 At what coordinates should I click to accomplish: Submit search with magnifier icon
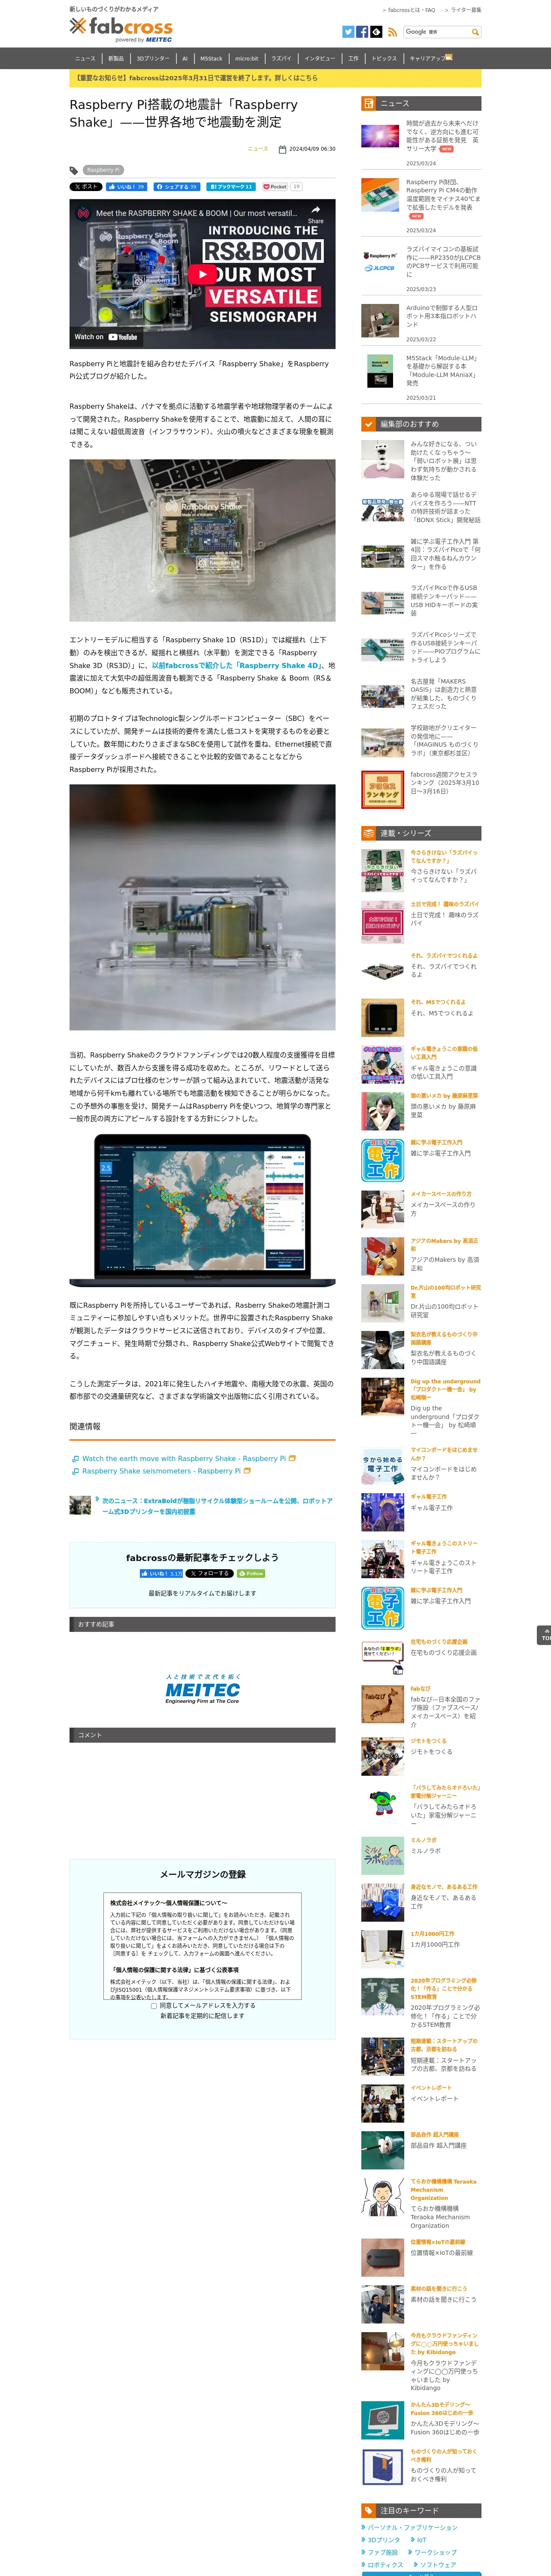pyautogui.click(x=475, y=32)
